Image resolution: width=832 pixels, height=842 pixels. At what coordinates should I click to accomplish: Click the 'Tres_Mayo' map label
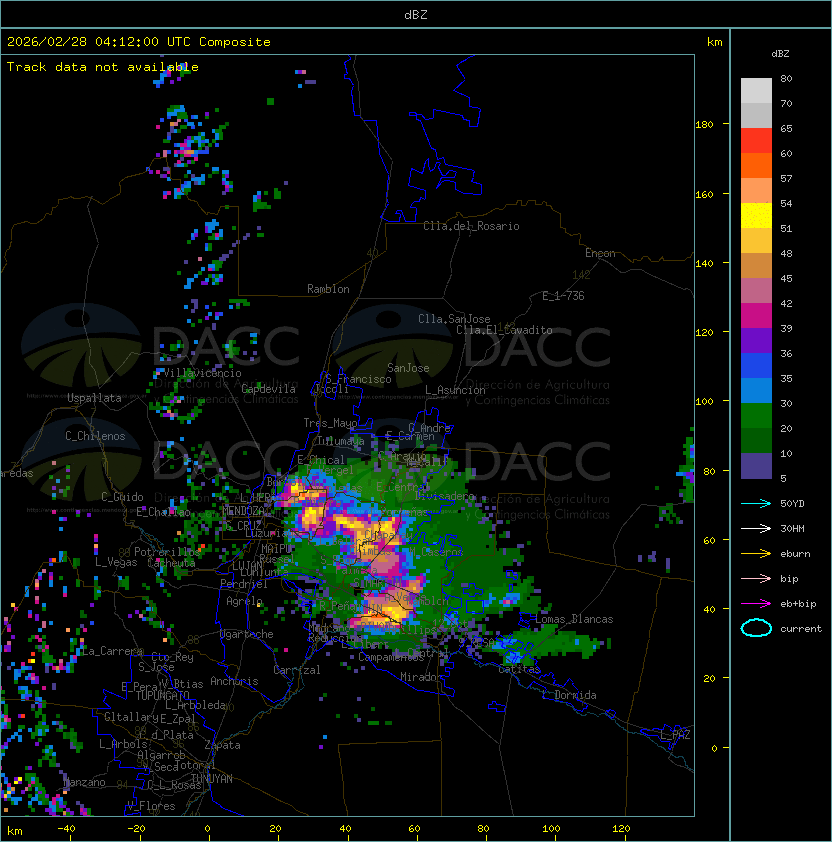(x=330, y=423)
